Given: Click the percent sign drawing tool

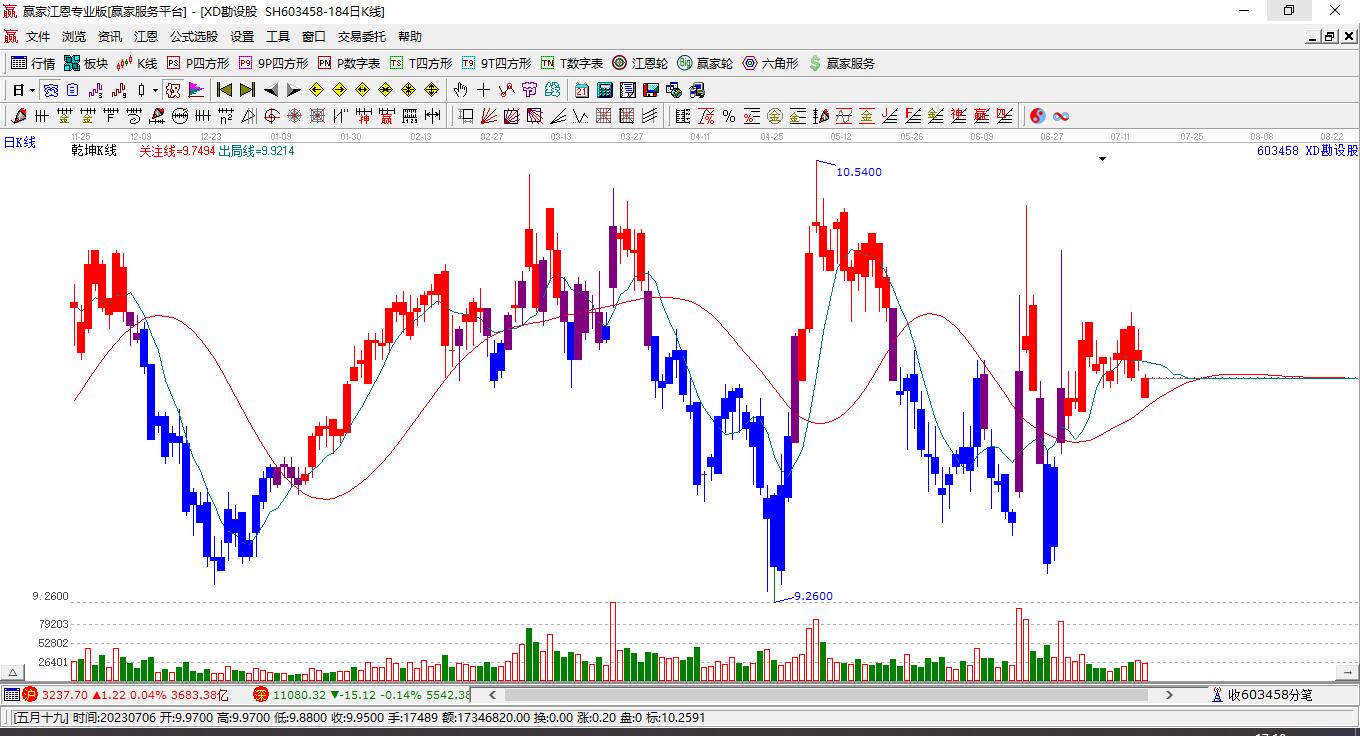Looking at the screenshot, I should 729,116.
